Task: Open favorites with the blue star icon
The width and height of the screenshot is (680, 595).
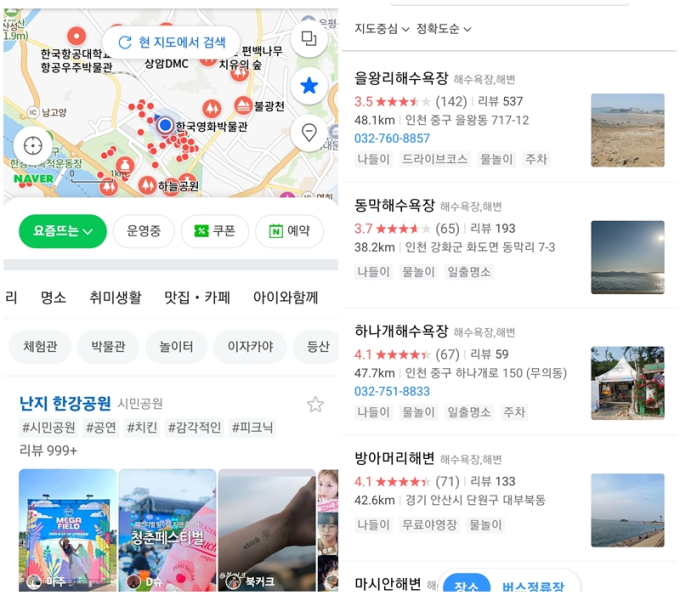Action: 309,85
